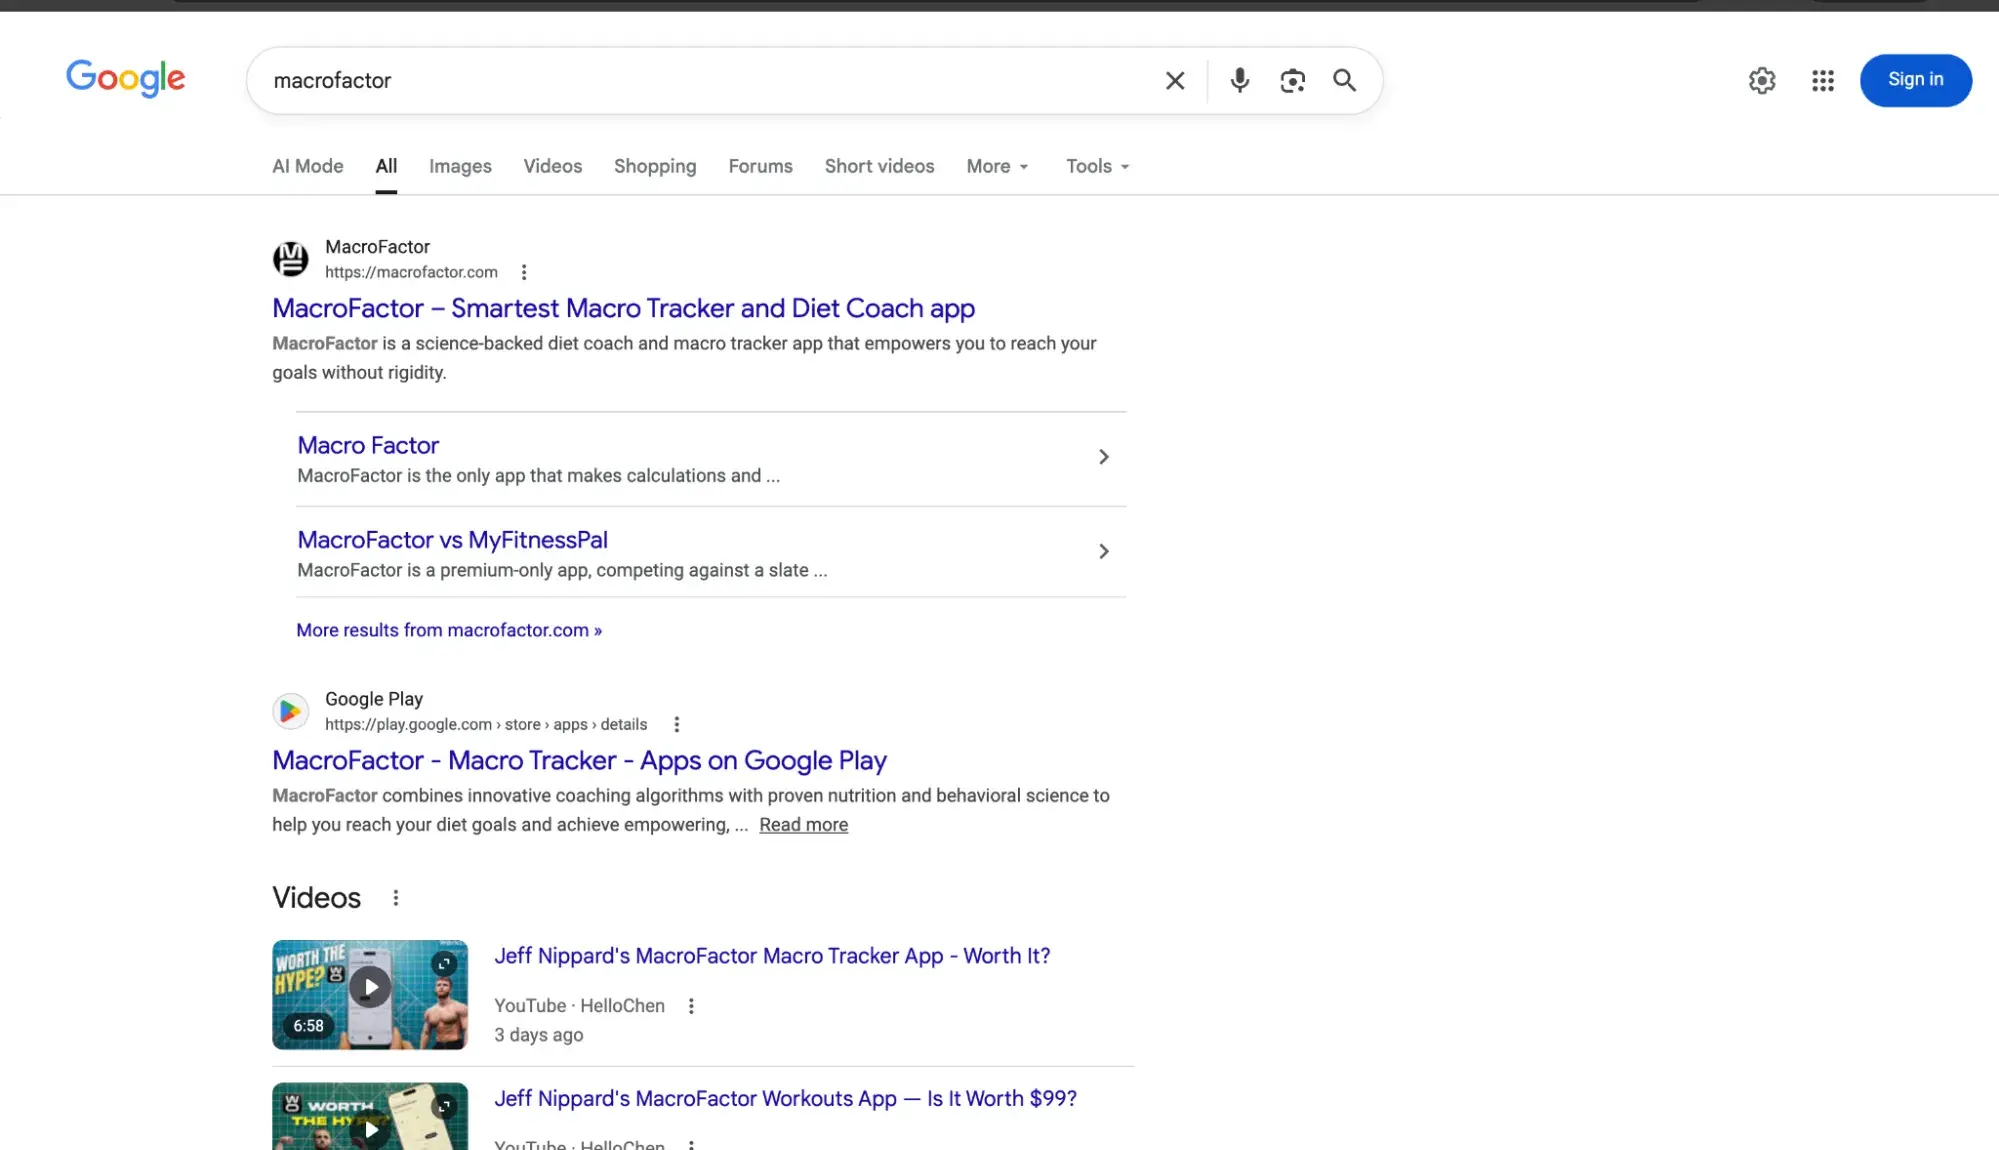Click the magnifying glass search icon
The width and height of the screenshot is (1999, 1150).
[x=1345, y=80]
